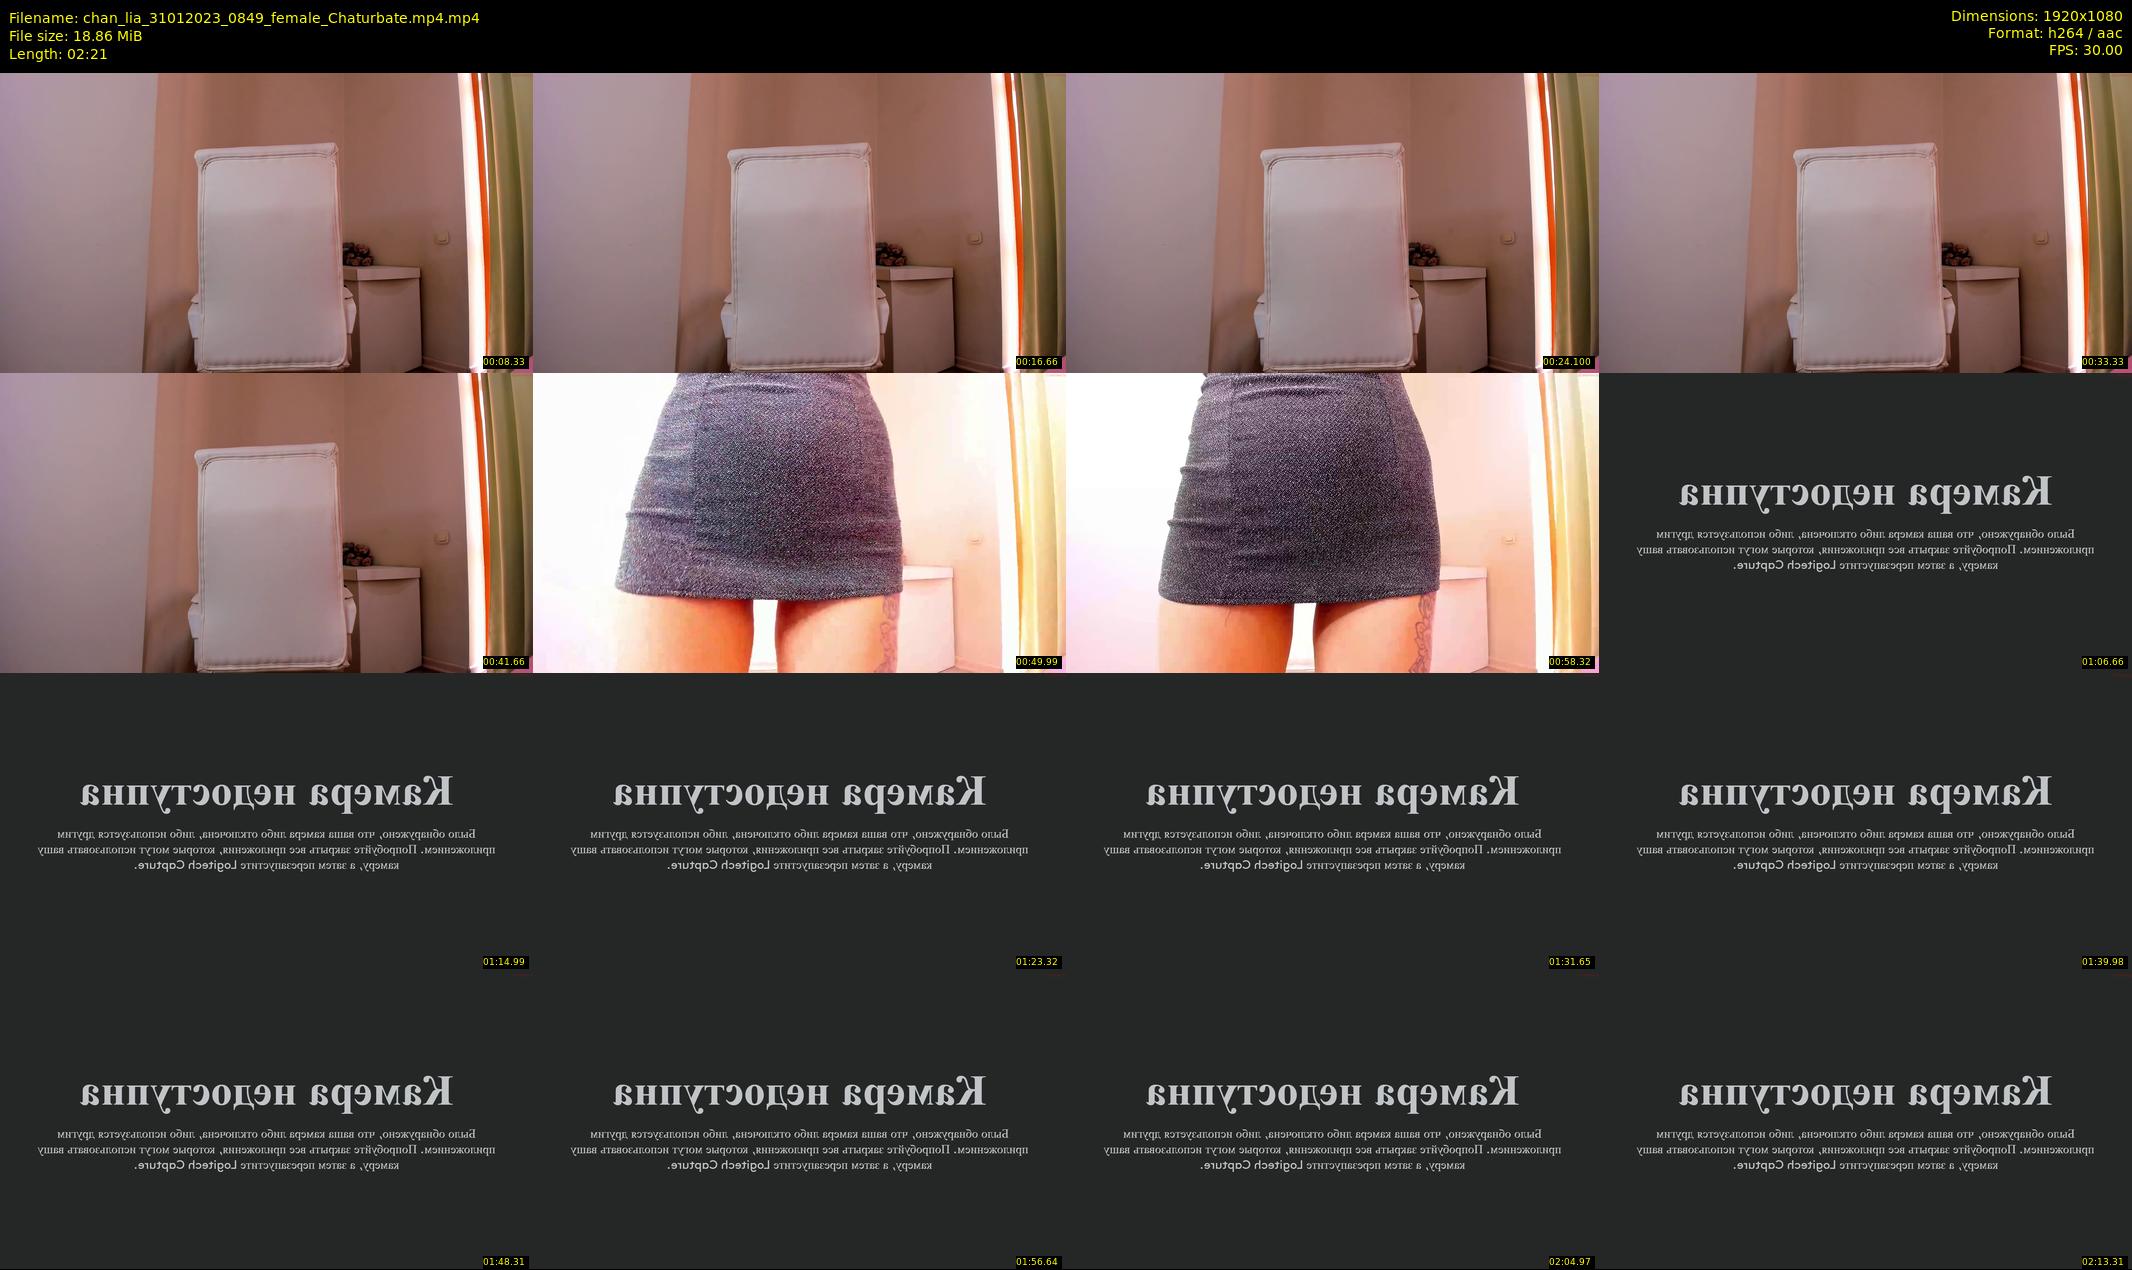Click the Filename text in the header
The height and width of the screenshot is (1270, 2132).
click(x=244, y=18)
